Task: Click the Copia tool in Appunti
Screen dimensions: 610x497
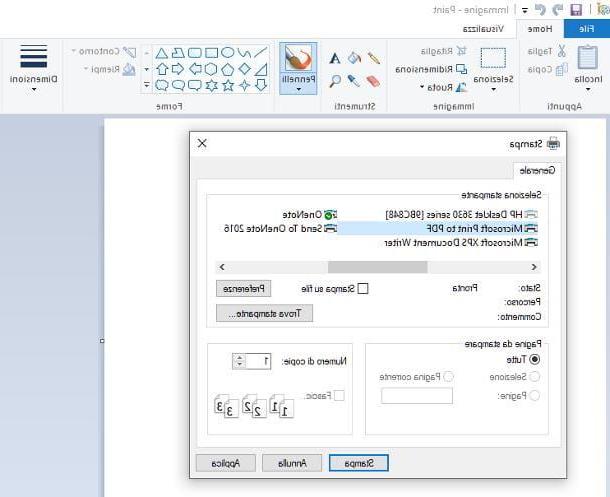Action: 547,69
